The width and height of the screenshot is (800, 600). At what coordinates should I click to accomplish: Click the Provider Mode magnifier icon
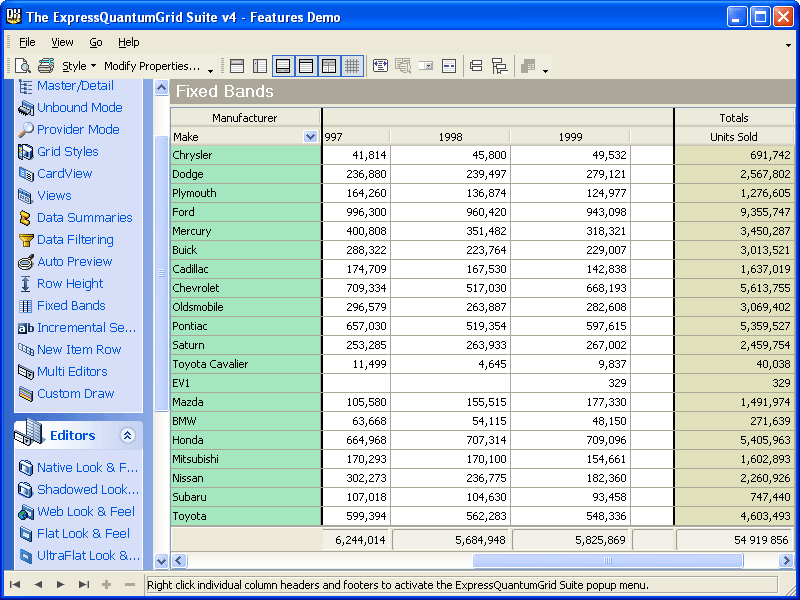click(26, 130)
